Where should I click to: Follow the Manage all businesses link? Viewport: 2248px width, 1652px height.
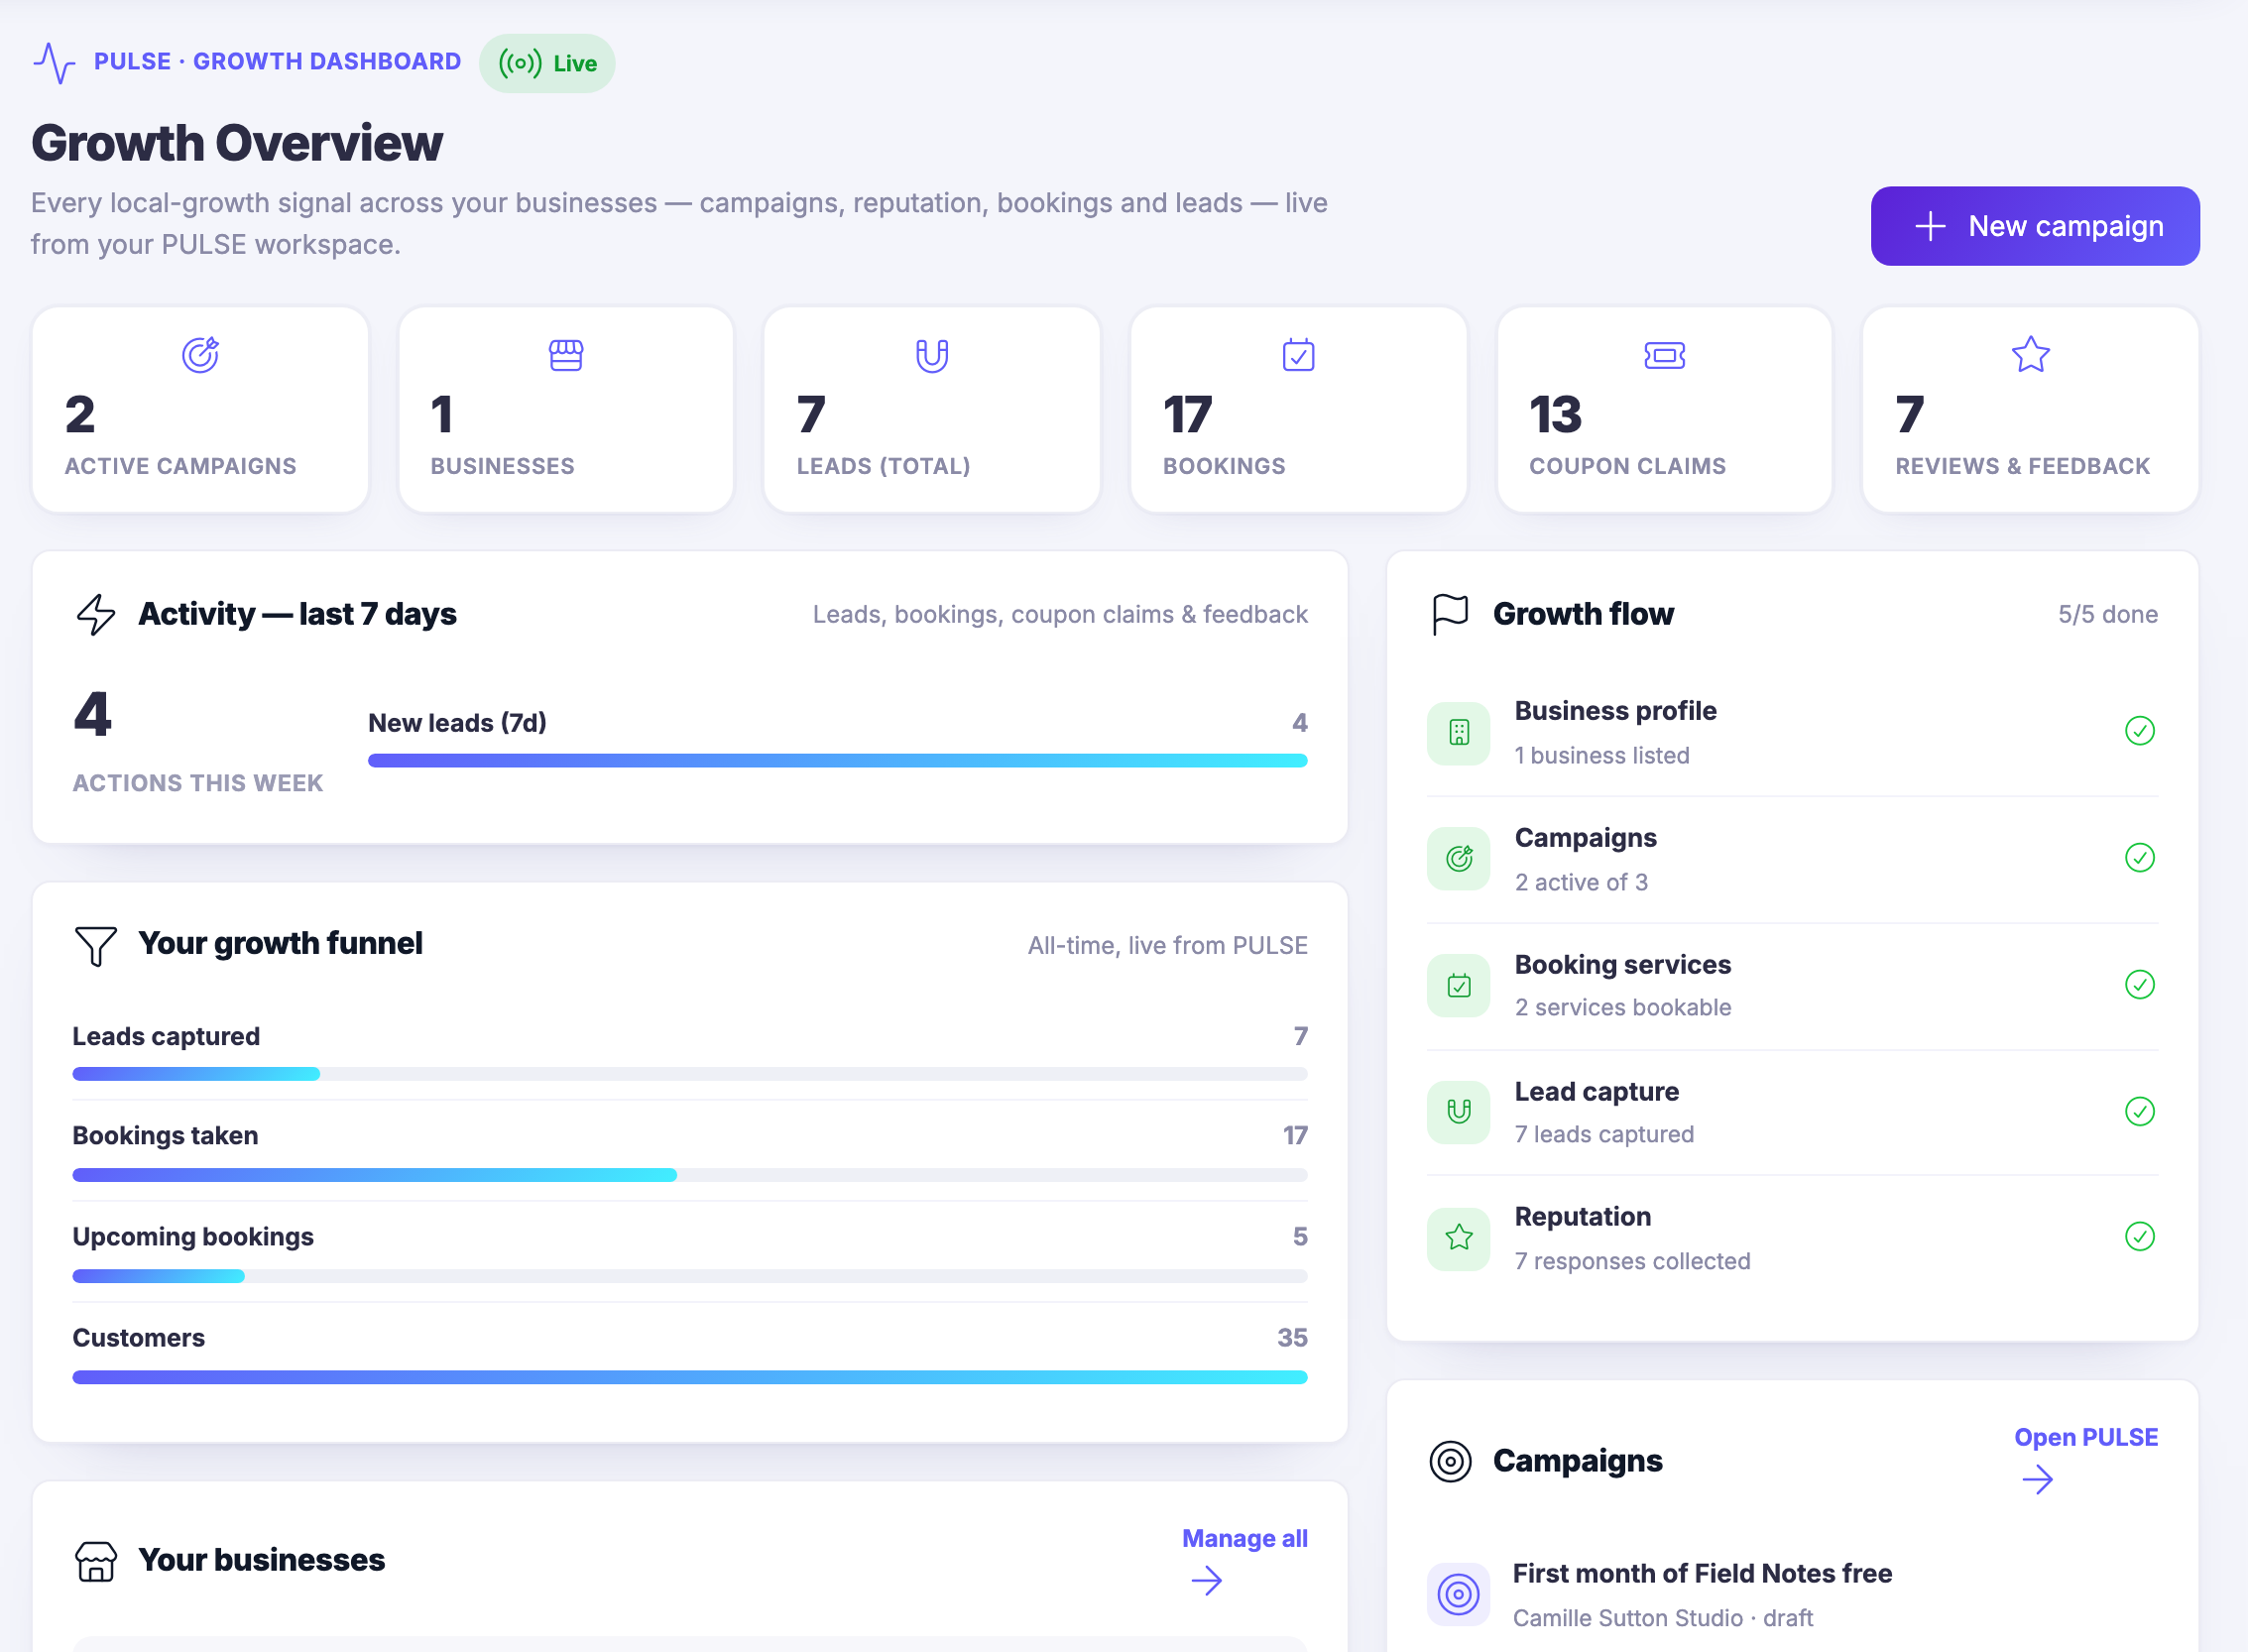1244,1559
